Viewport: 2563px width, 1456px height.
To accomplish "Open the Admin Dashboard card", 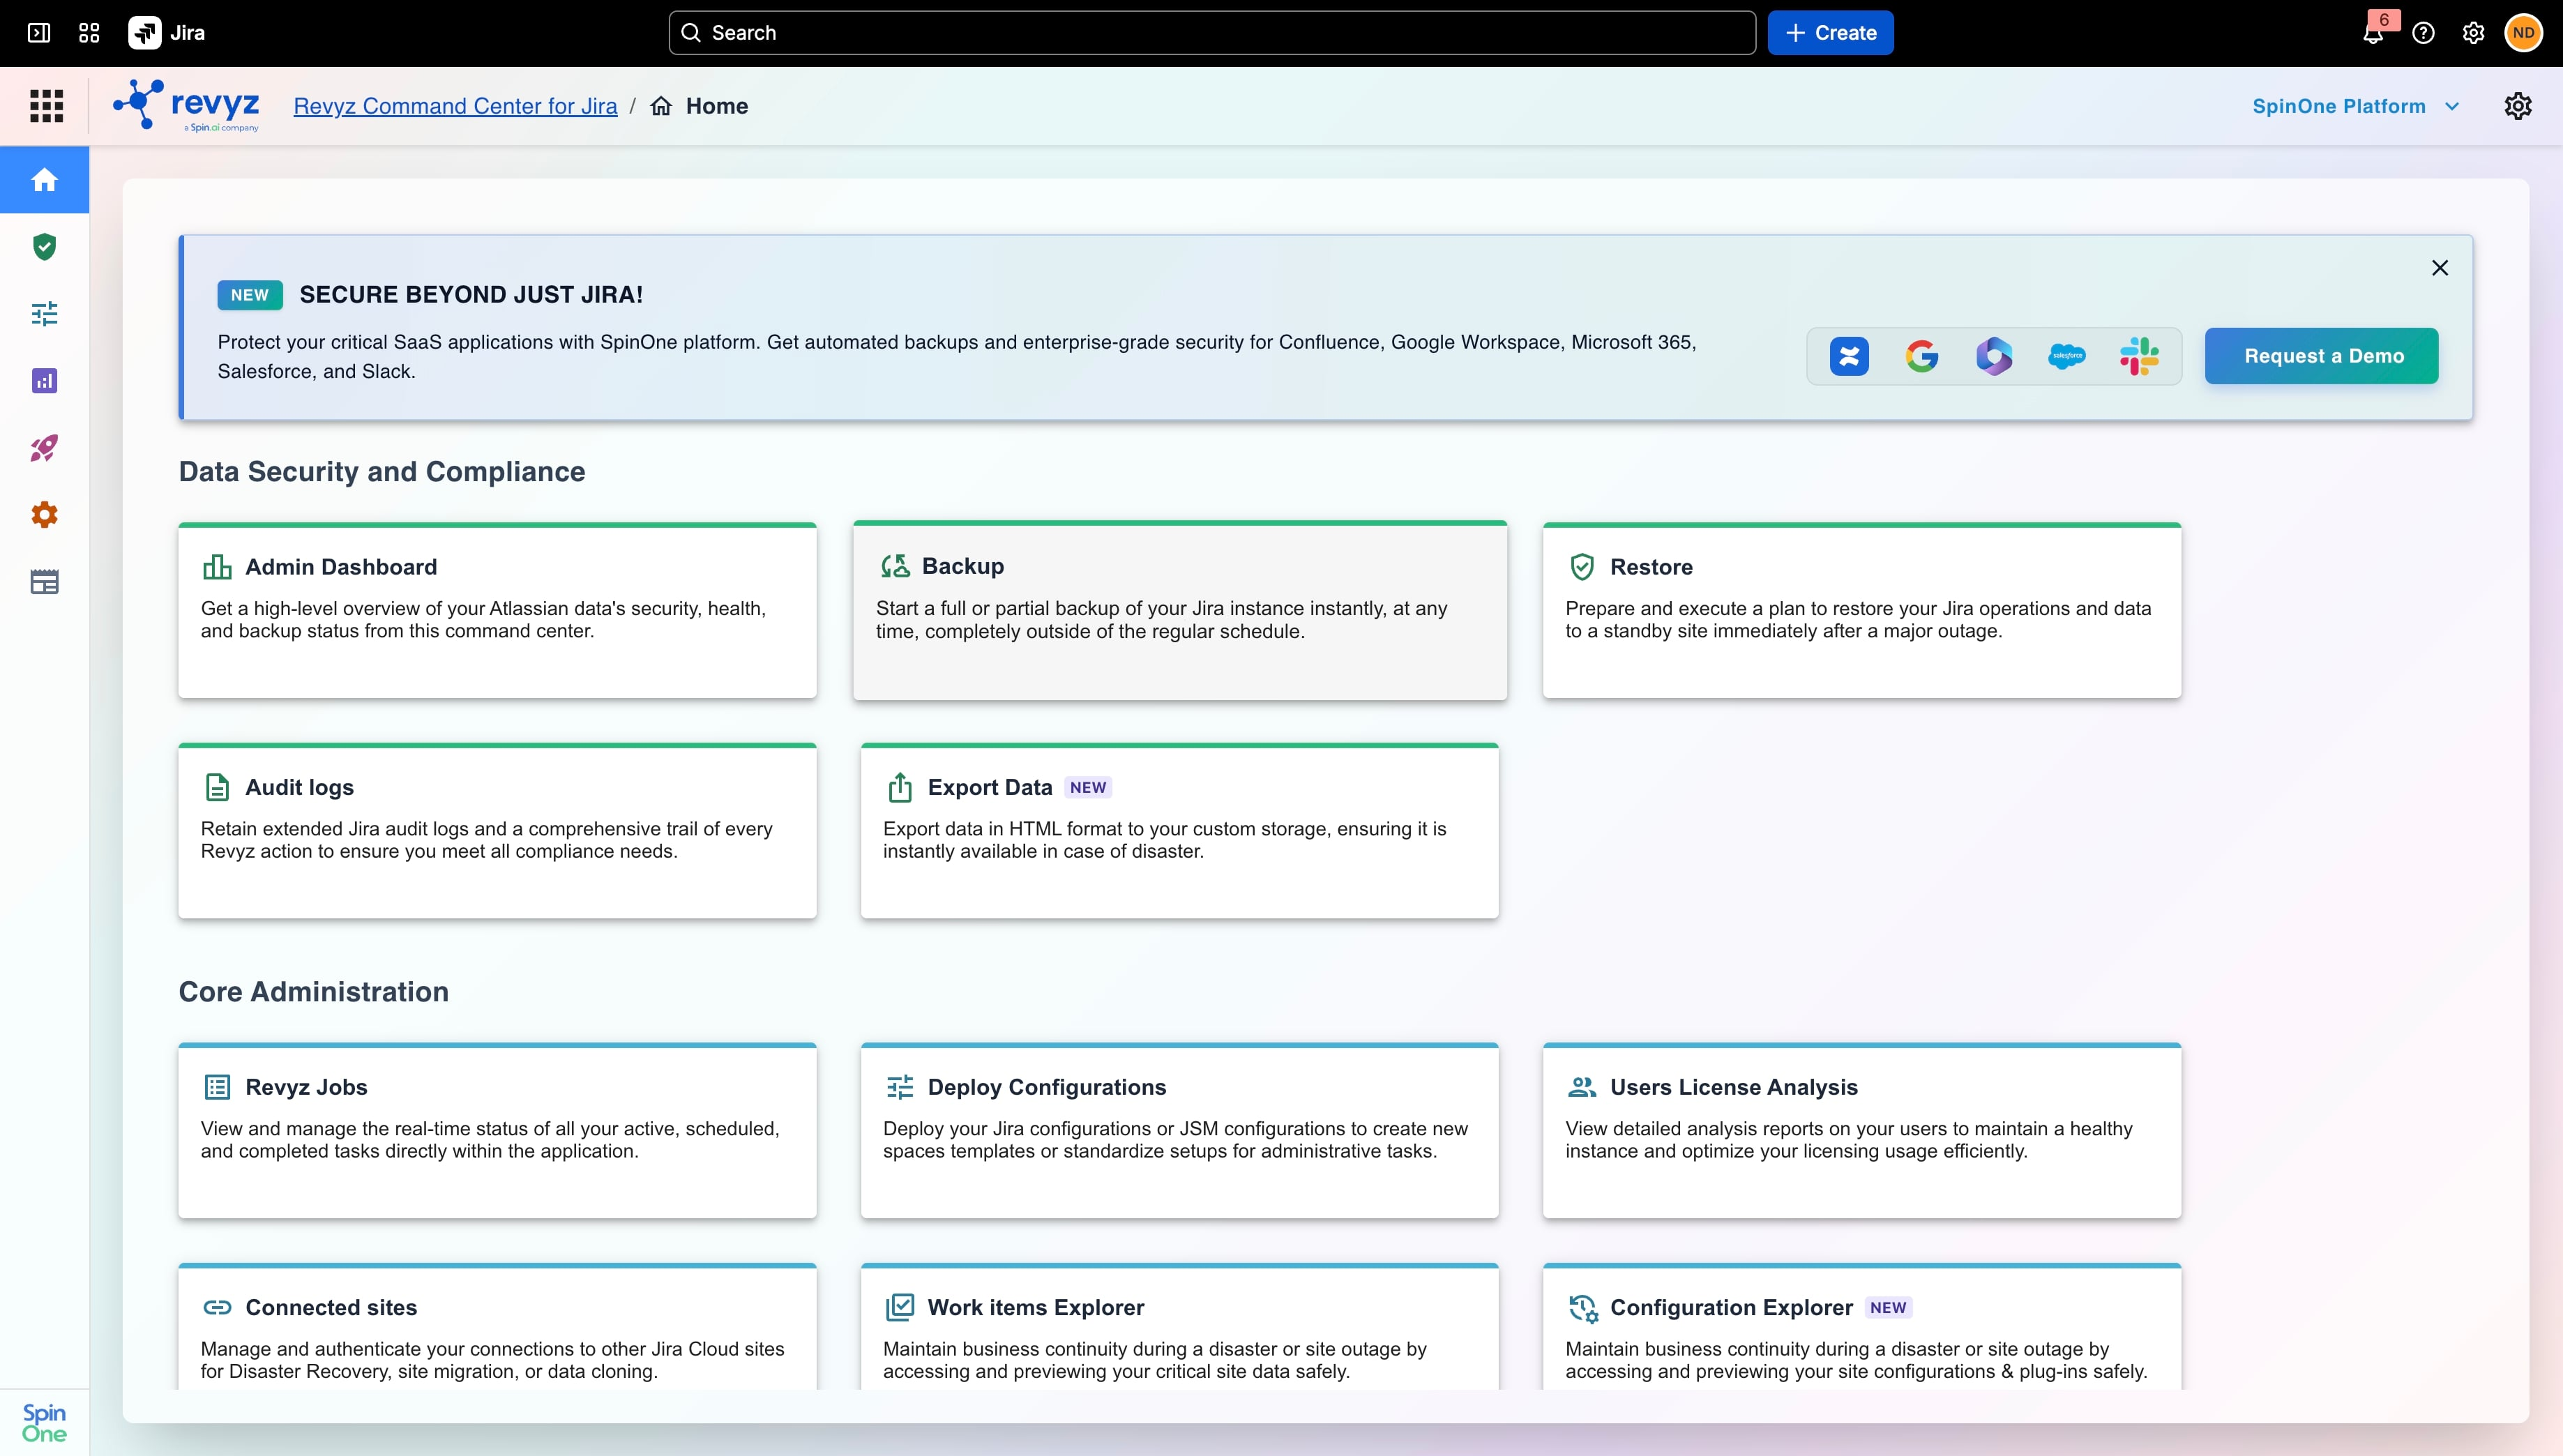I will tap(497, 610).
